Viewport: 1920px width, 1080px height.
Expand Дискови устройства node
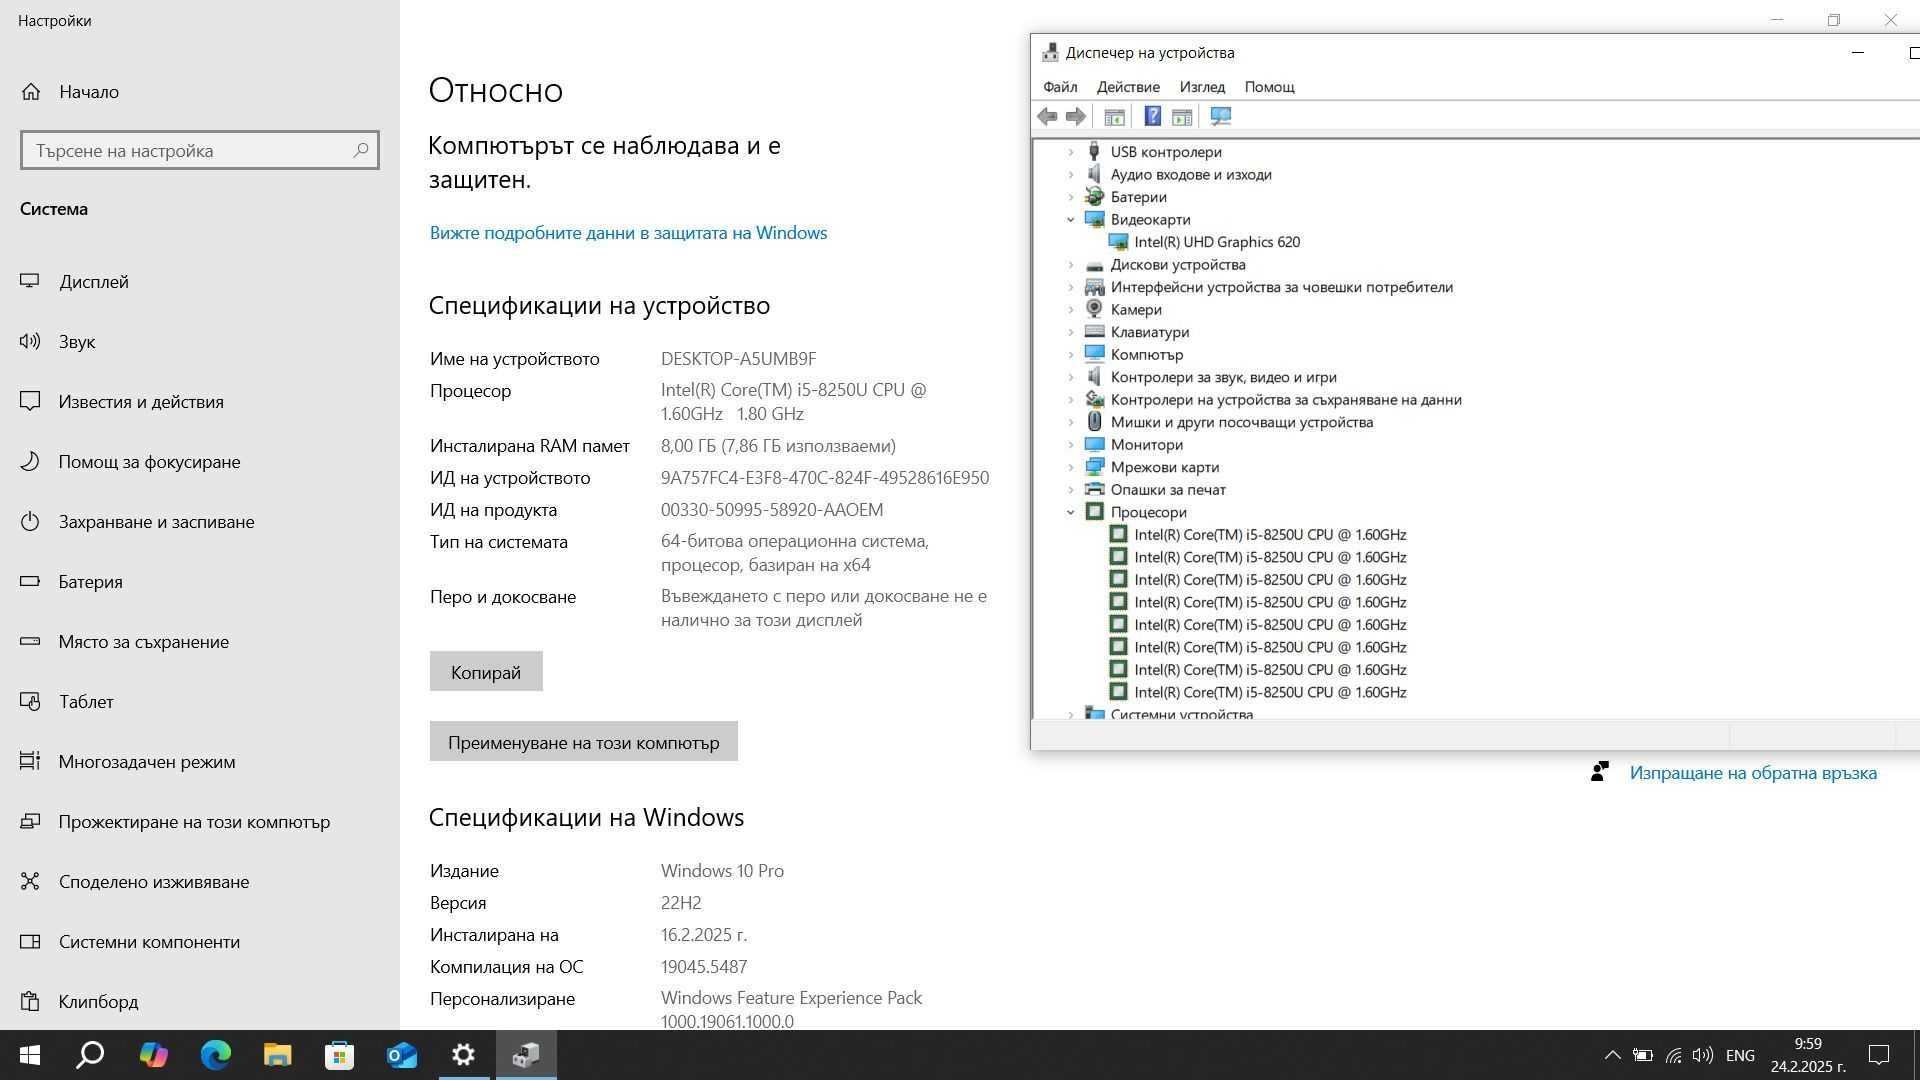click(1071, 265)
